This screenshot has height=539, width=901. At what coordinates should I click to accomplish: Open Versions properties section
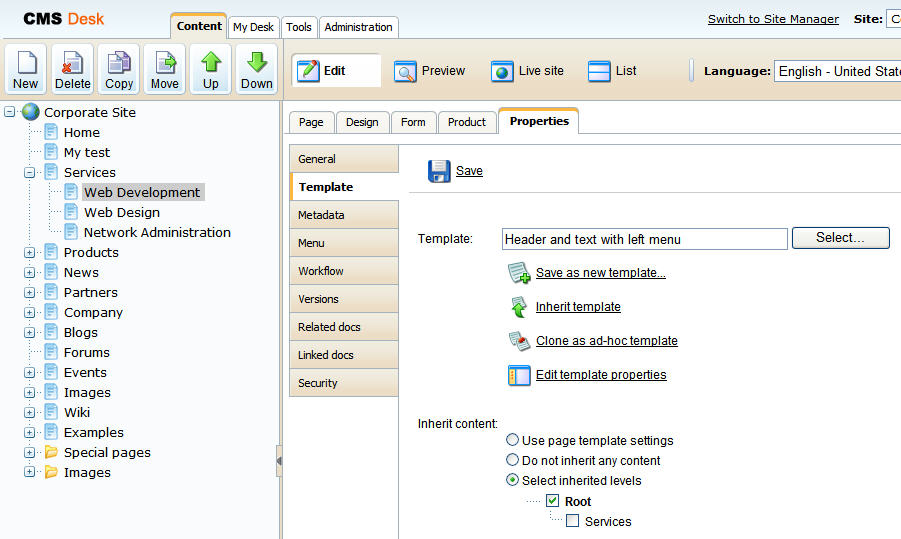pyautogui.click(x=344, y=299)
